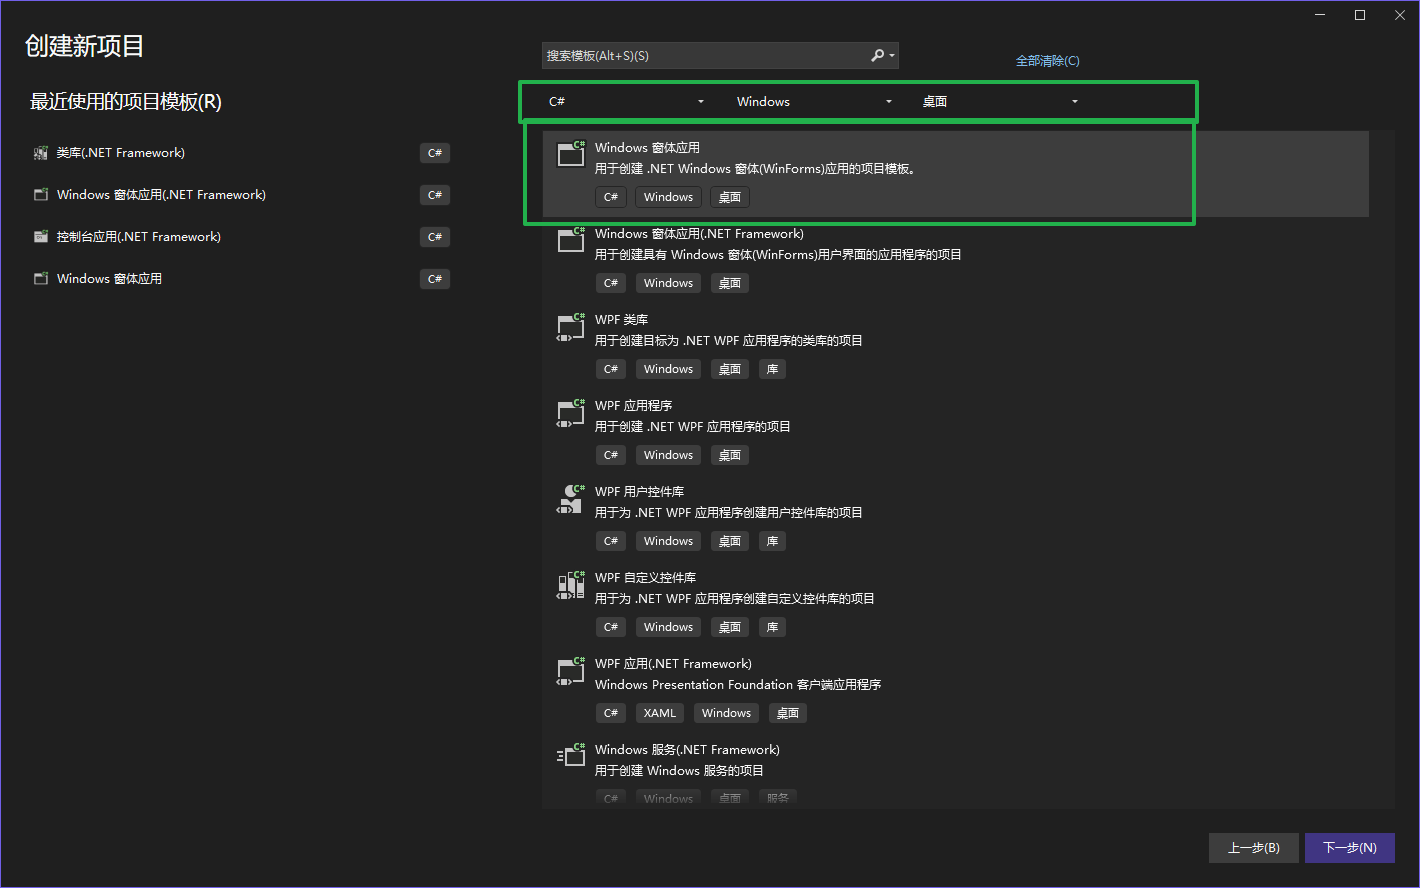Click the Windows 窗体应用 template icon

click(x=571, y=153)
